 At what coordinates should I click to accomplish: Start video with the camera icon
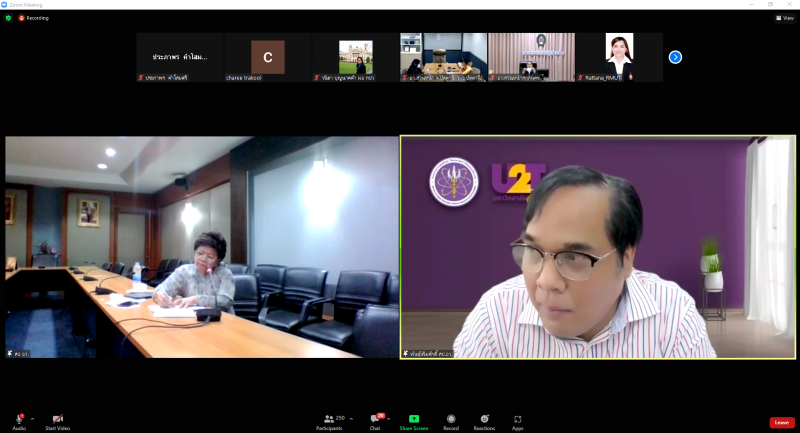(x=57, y=418)
